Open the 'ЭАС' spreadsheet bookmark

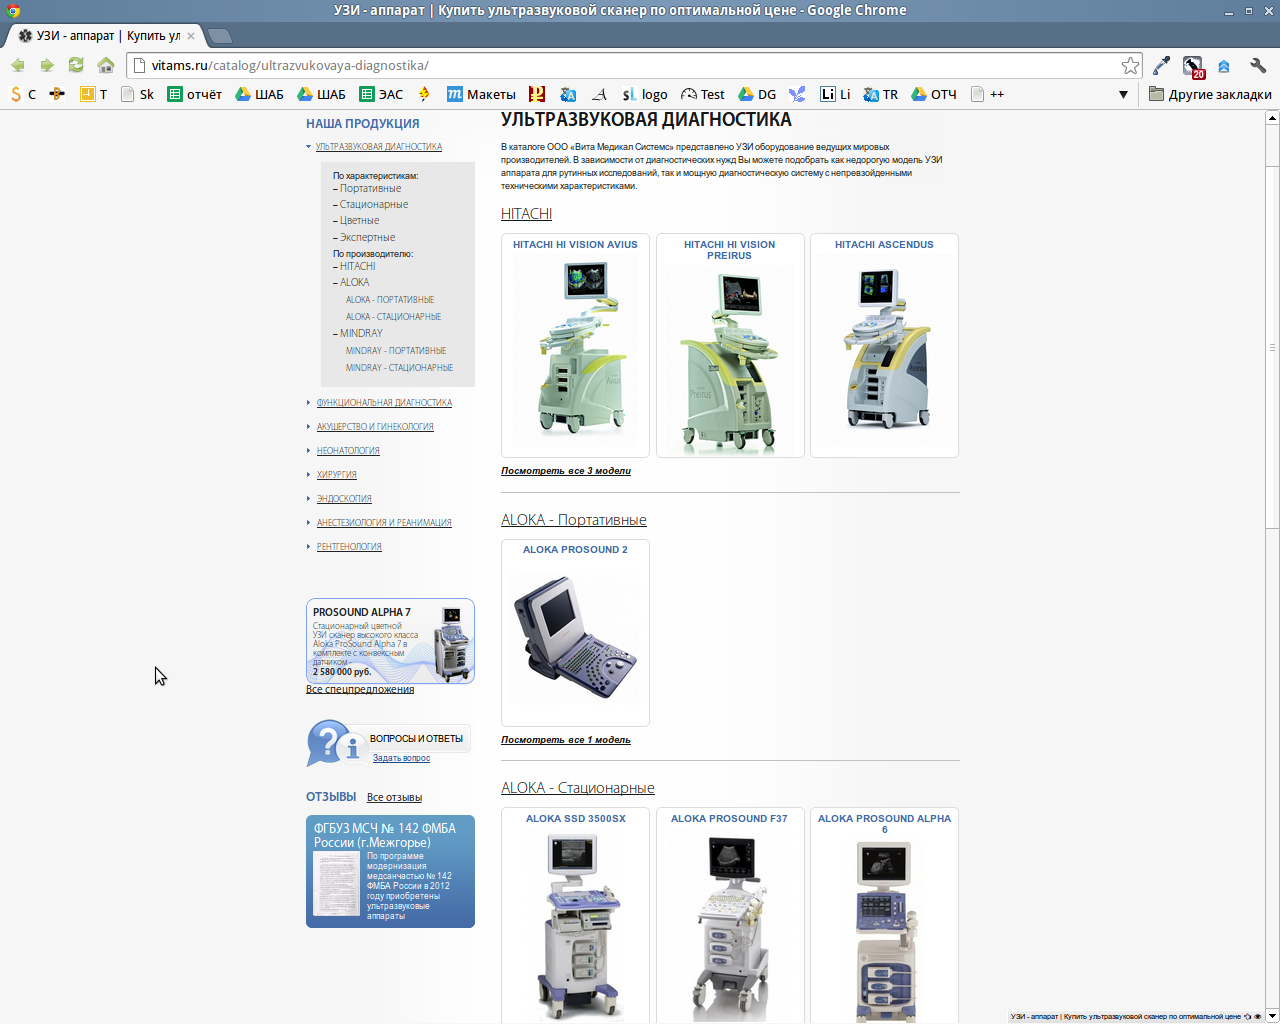pyautogui.click(x=381, y=94)
